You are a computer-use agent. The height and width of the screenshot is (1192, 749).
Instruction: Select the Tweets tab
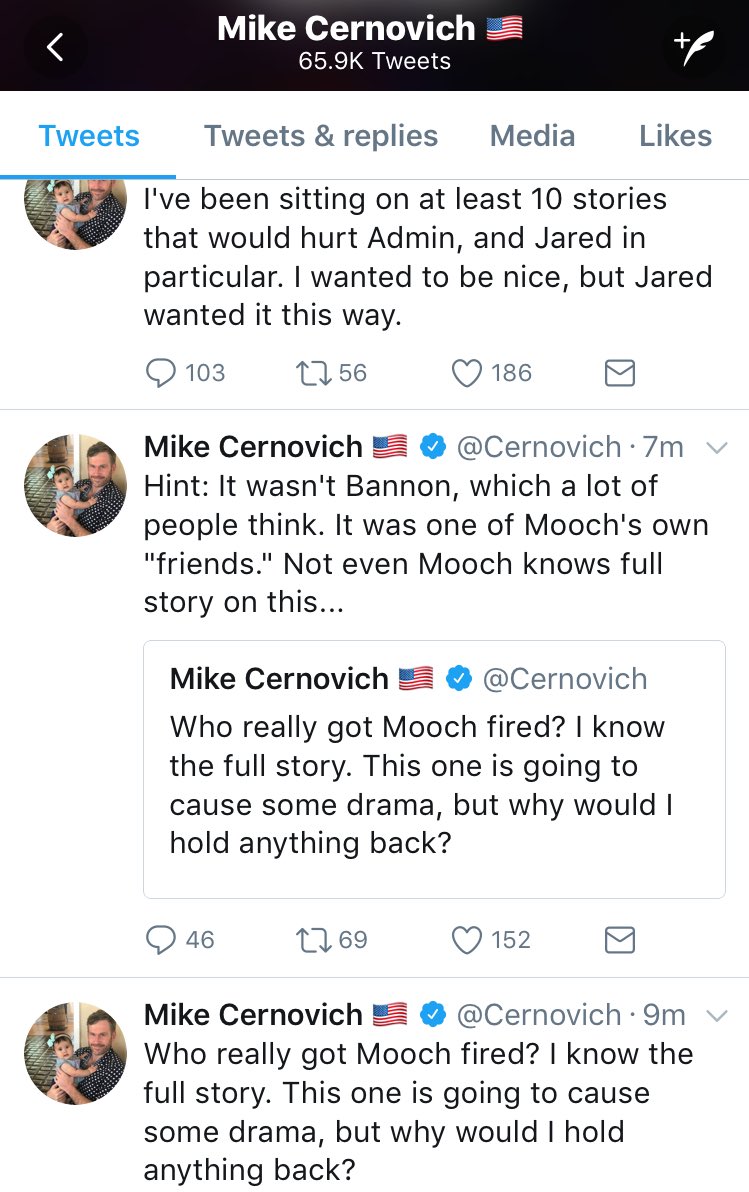coord(89,136)
